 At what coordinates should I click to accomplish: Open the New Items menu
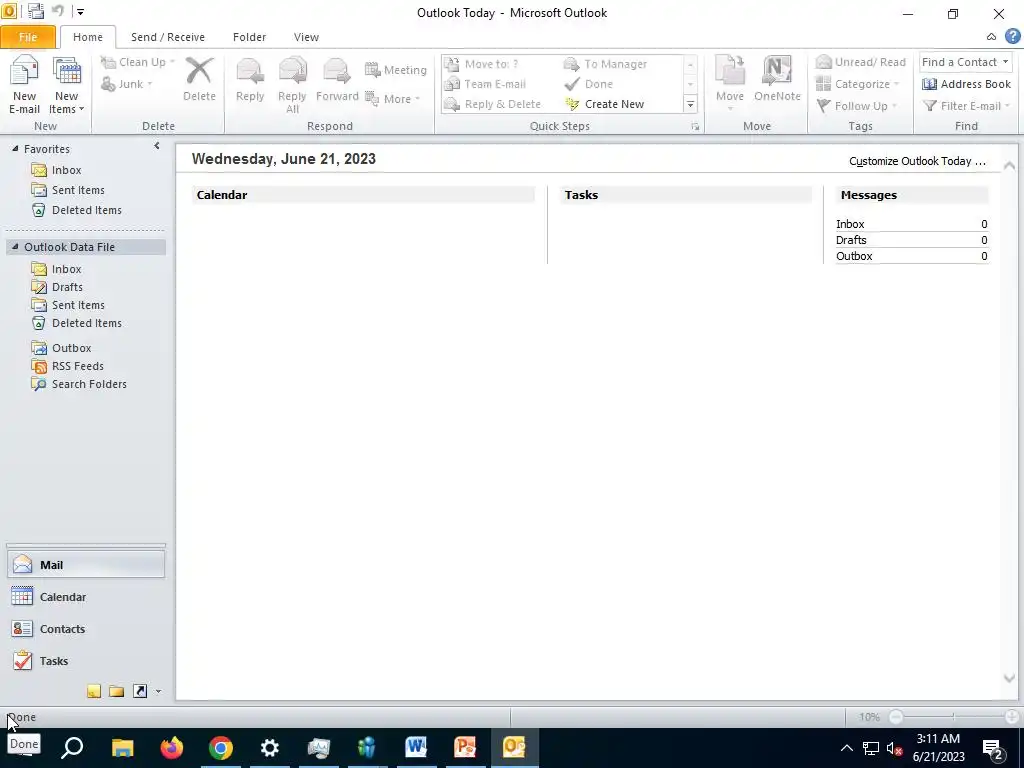click(x=66, y=85)
